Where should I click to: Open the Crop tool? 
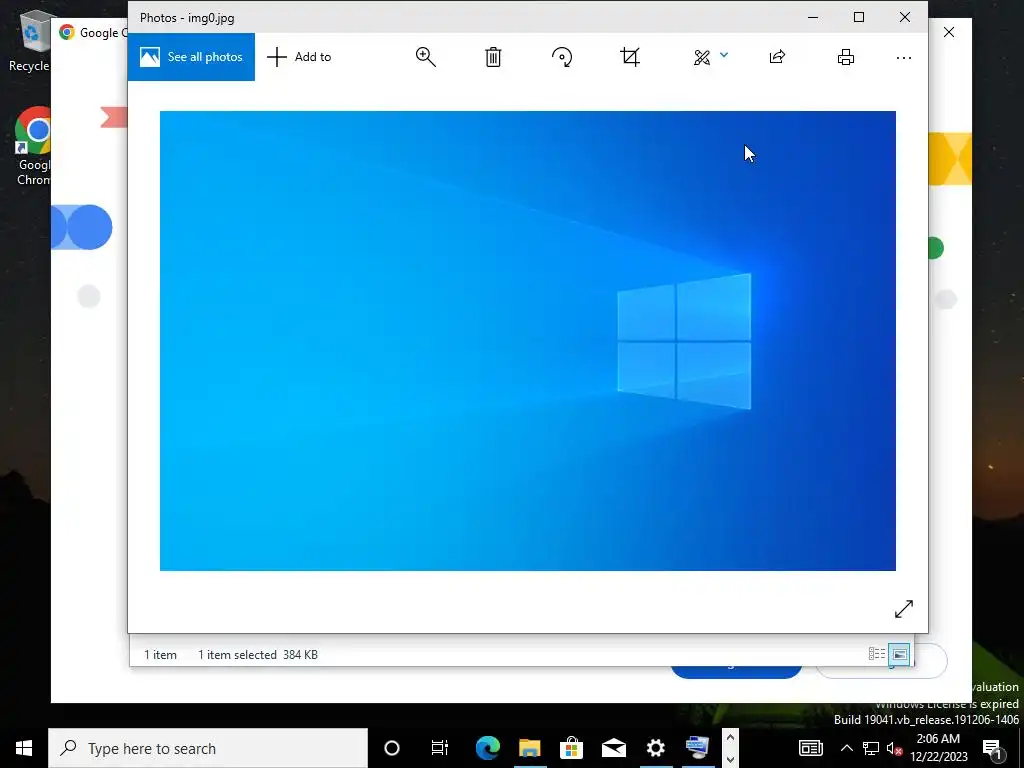coord(630,57)
